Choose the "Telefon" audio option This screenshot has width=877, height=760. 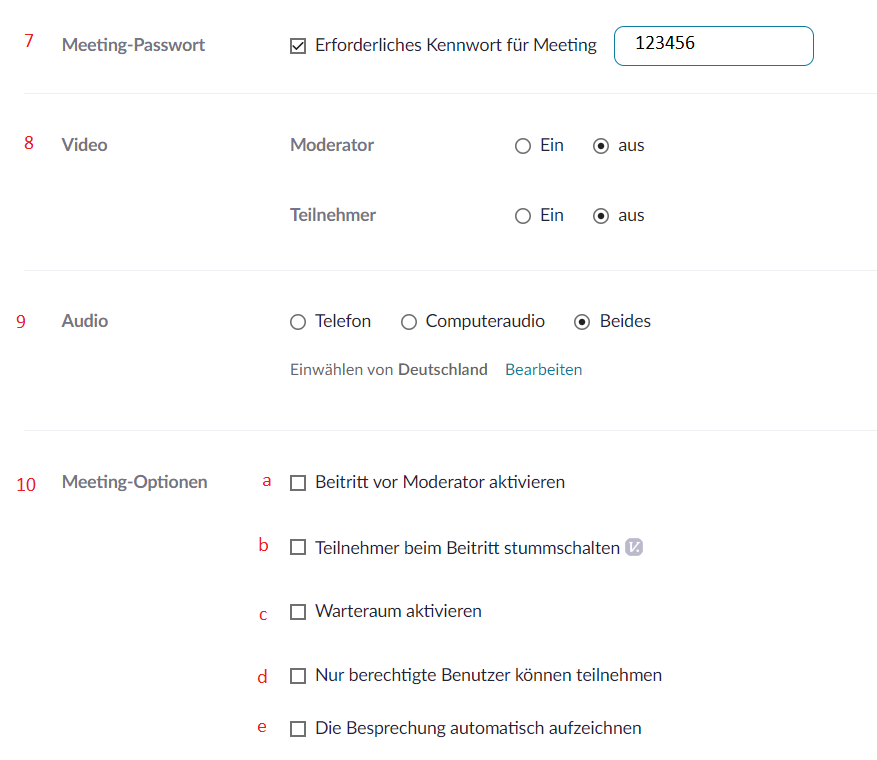pos(298,322)
